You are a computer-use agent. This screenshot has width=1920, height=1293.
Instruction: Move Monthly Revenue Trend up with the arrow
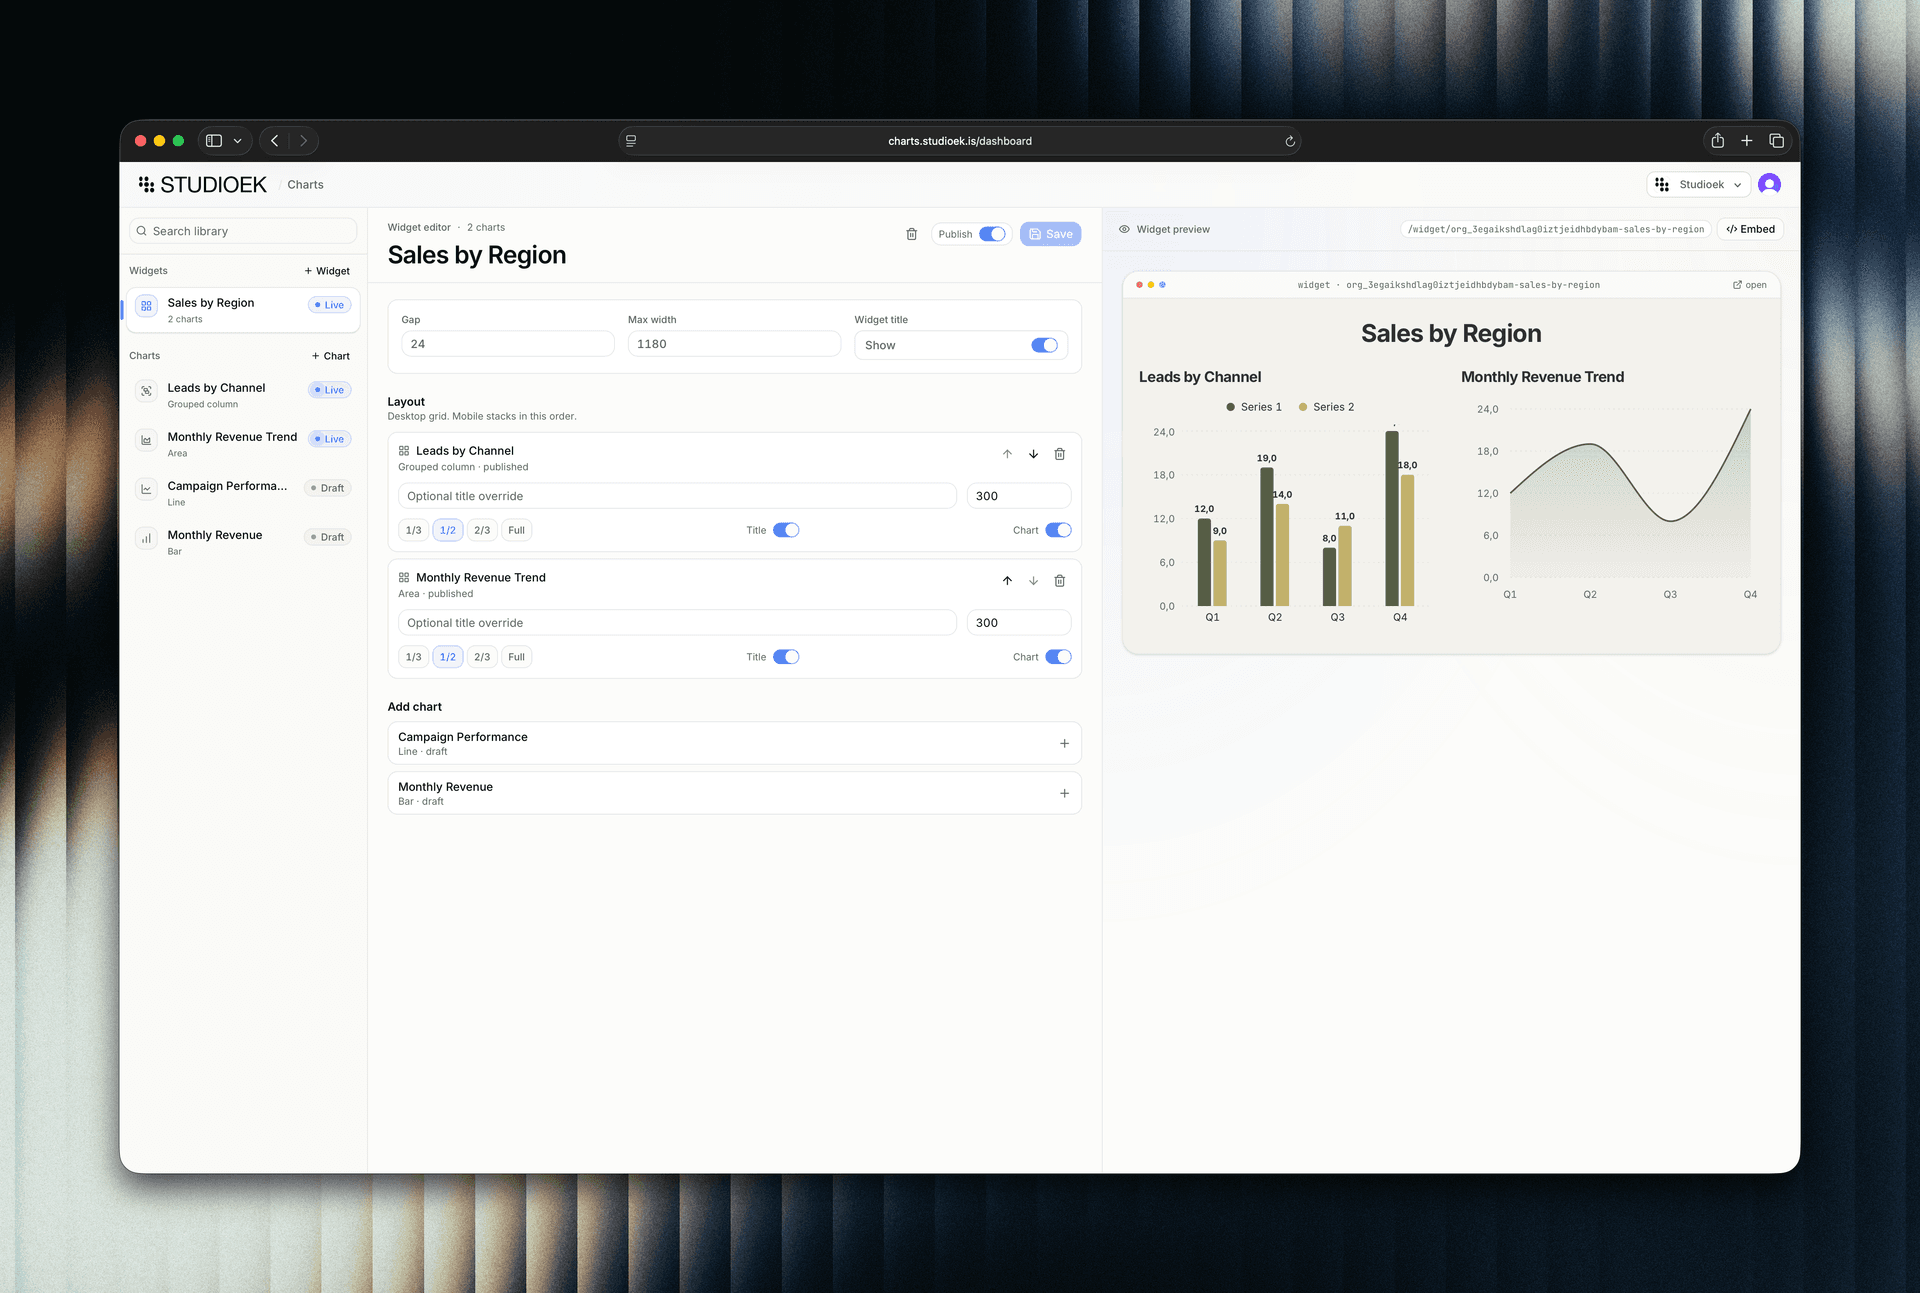tap(1007, 581)
